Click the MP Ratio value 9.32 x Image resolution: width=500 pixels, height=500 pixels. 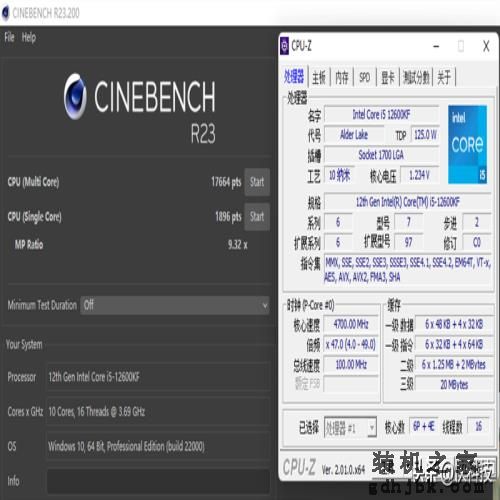pos(238,245)
